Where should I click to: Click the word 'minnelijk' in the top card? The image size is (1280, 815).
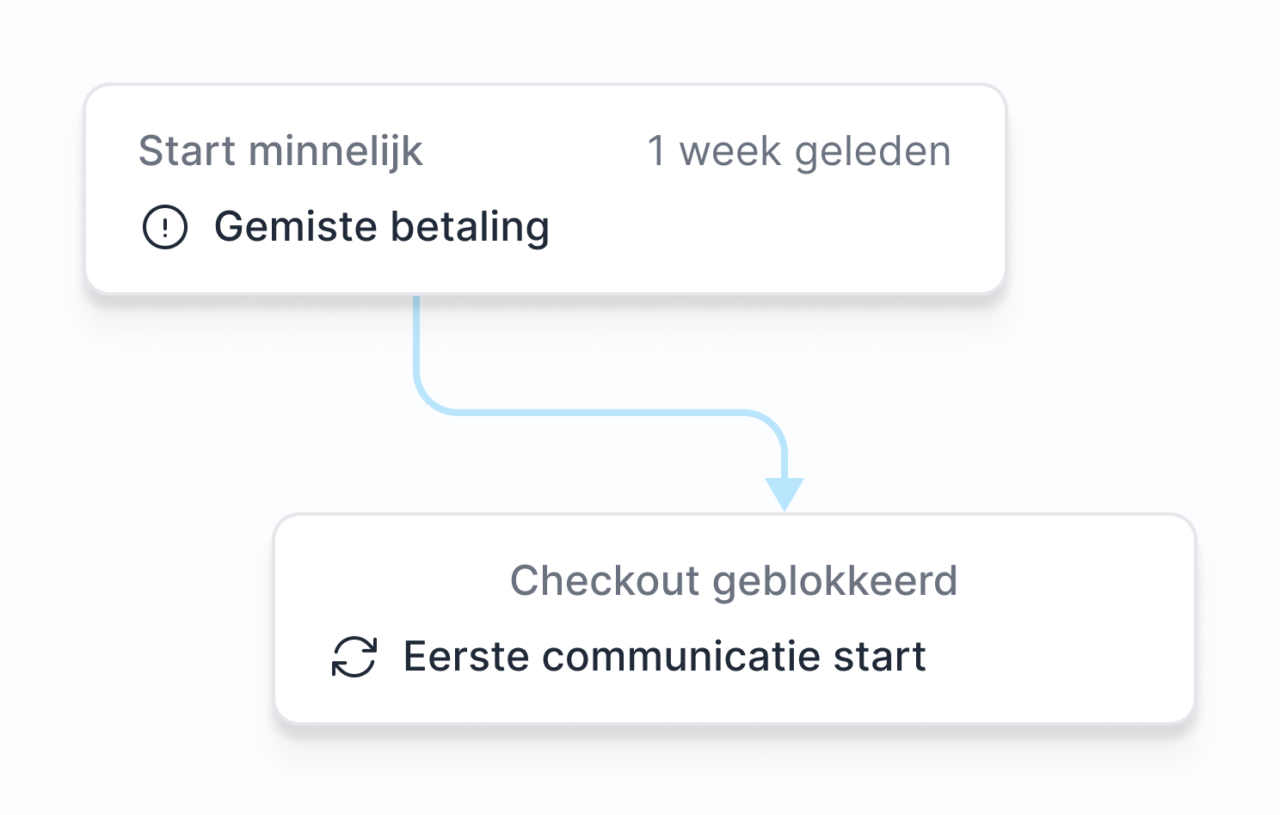(x=336, y=152)
